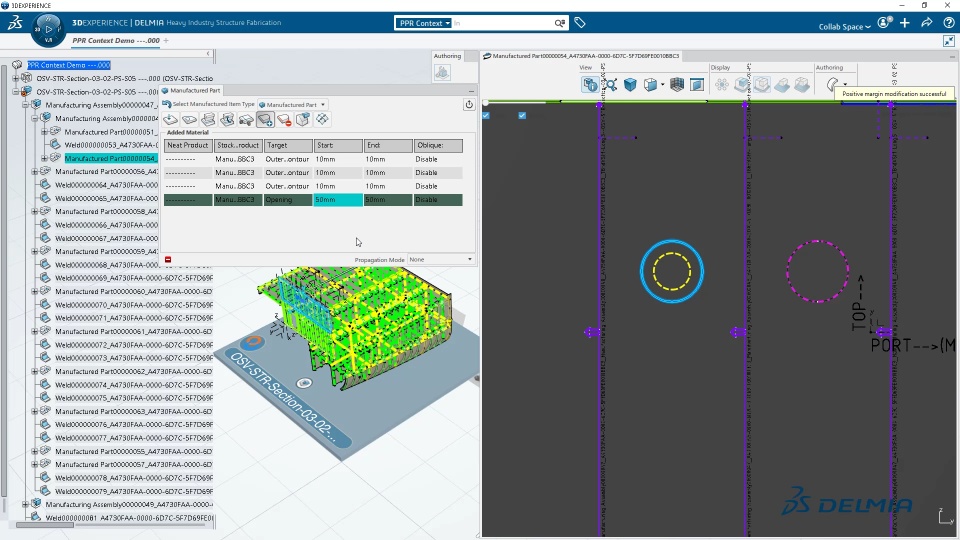This screenshot has height=540, width=960.
Task: Click the highlighted third Display cube icon
Action: pos(762,84)
